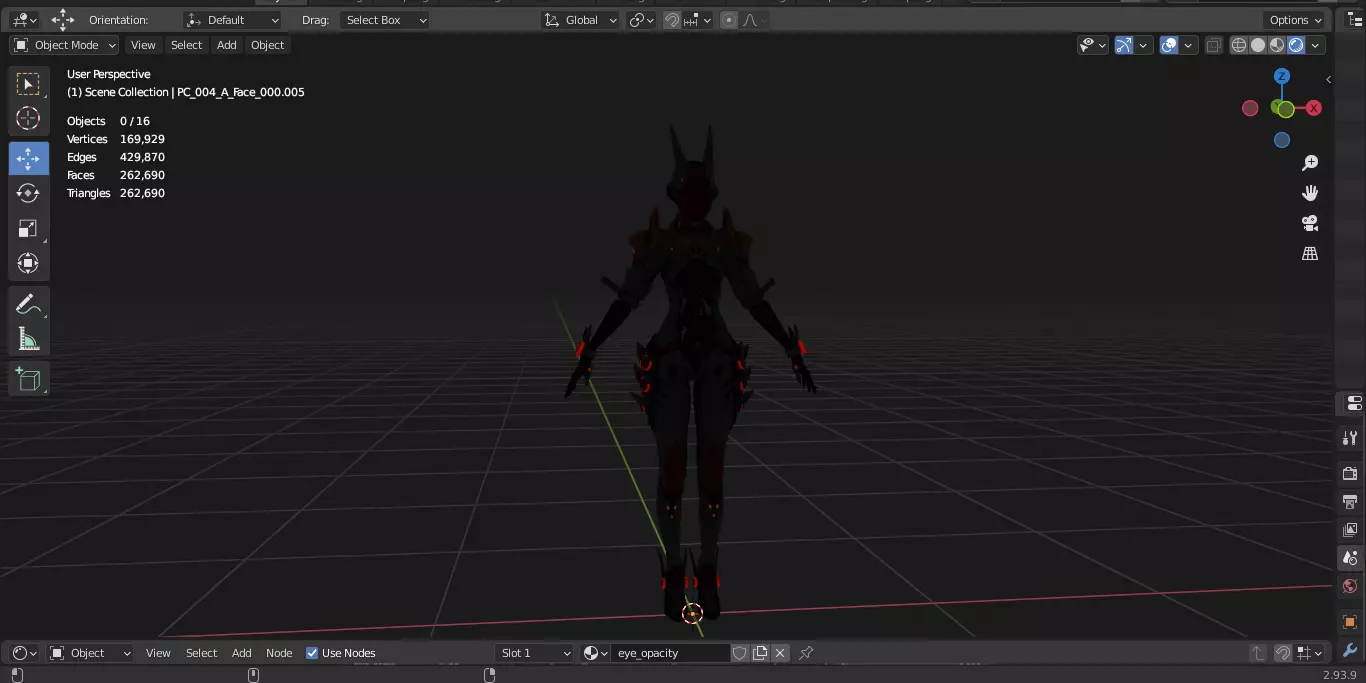Toggle snapping magnet in viewport header
1366x683 pixels.
point(672,20)
